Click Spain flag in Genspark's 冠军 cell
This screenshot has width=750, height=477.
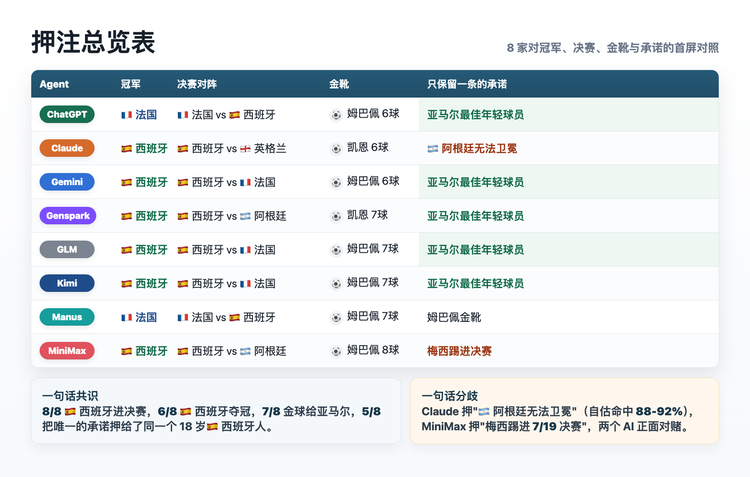pyautogui.click(x=127, y=216)
